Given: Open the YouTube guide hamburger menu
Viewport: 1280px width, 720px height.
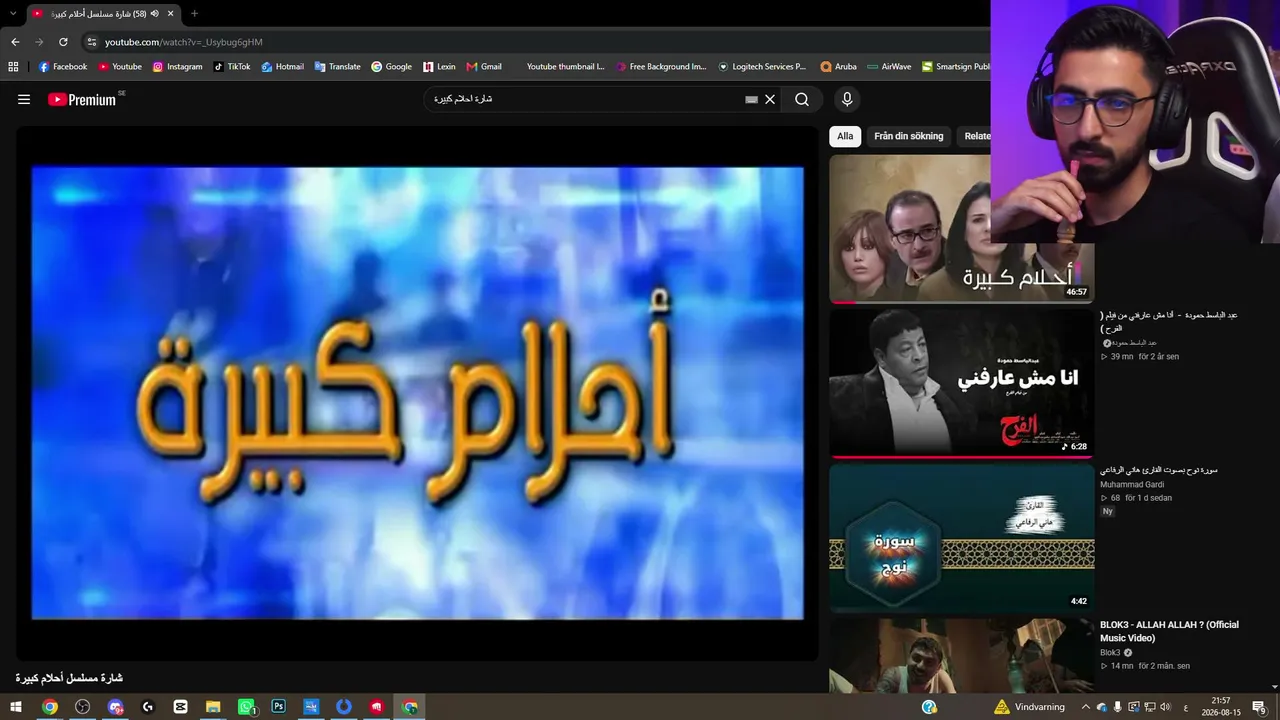Looking at the screenshot, I should tap(24, 99).
